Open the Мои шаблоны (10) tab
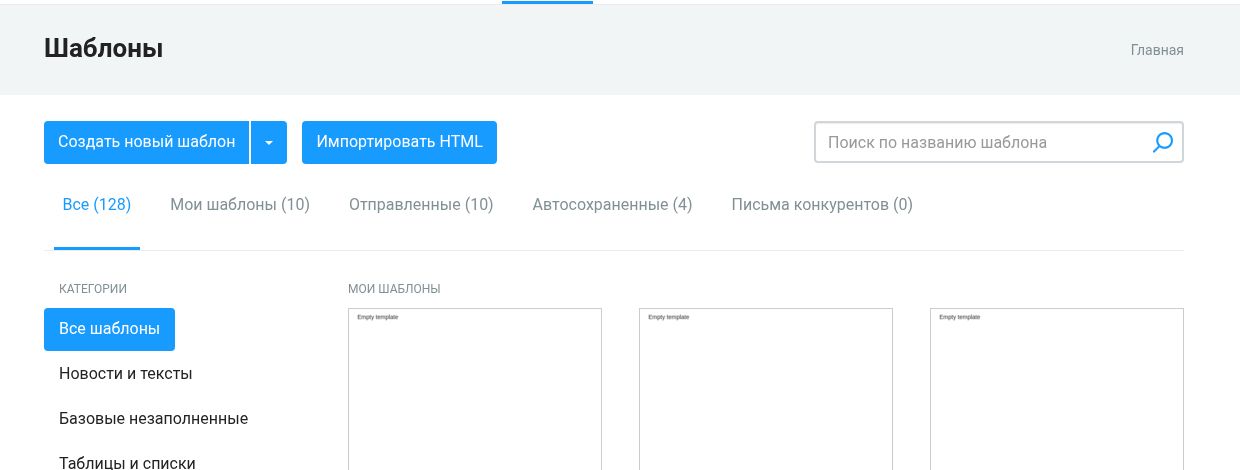 240,205
